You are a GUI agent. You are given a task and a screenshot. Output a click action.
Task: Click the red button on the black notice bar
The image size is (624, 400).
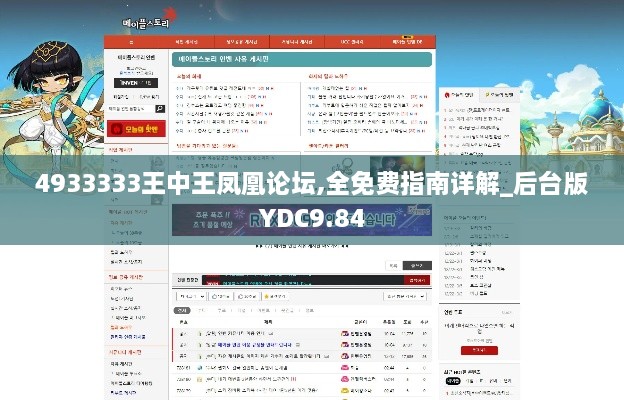click(x=417, y=280)
